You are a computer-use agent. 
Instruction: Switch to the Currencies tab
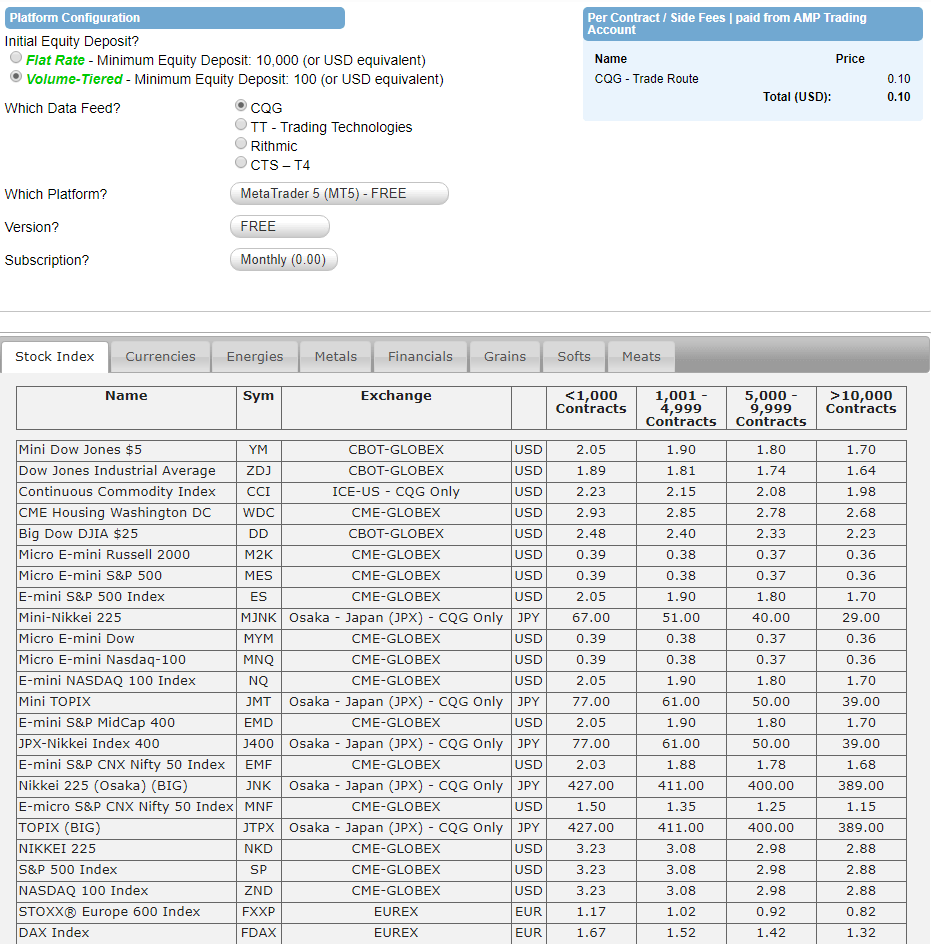pyautogui.click(x=160, y=357)
